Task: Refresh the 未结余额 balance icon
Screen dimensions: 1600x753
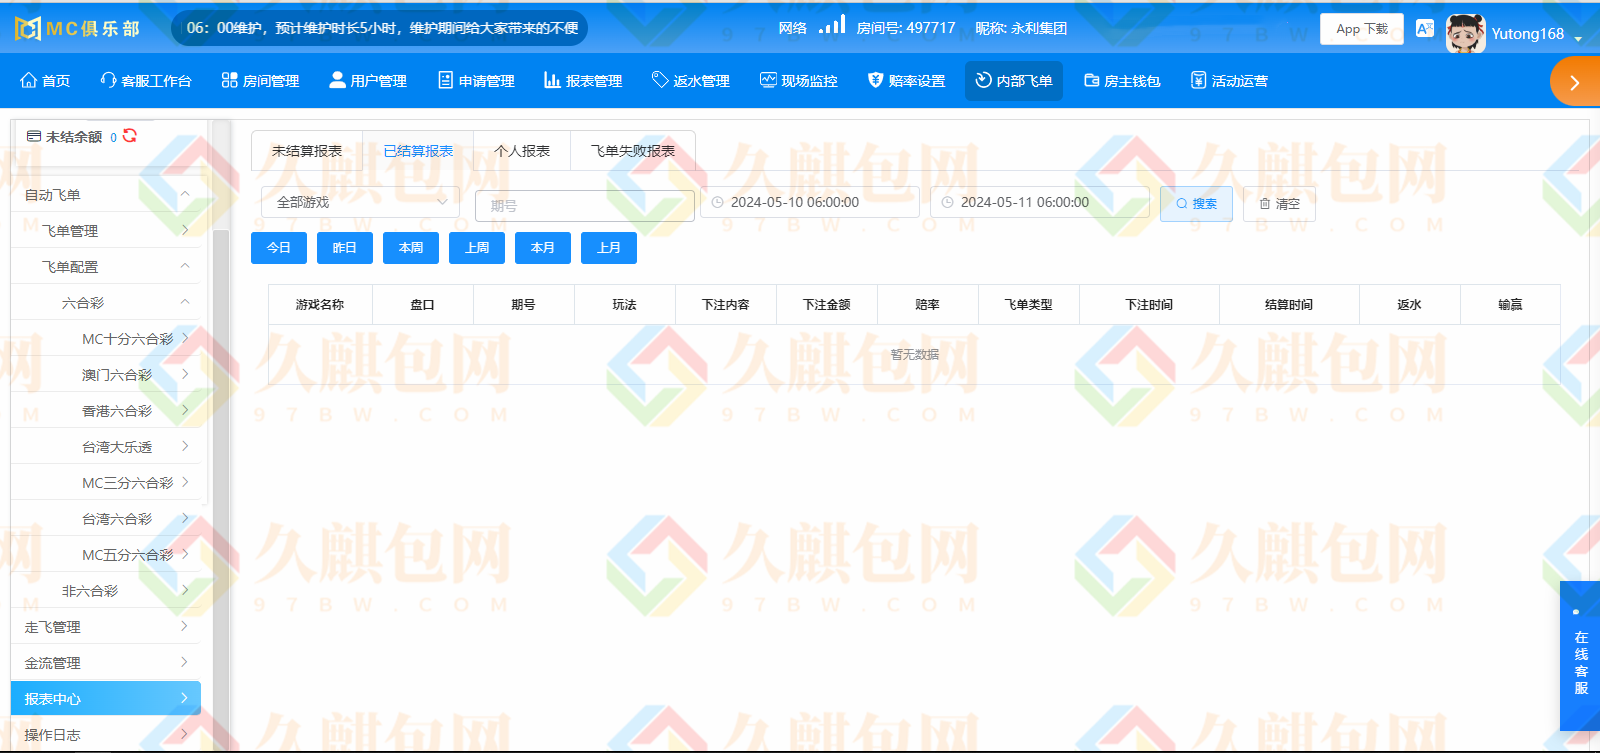Action: pyautogui.click(x=130, y=135)
